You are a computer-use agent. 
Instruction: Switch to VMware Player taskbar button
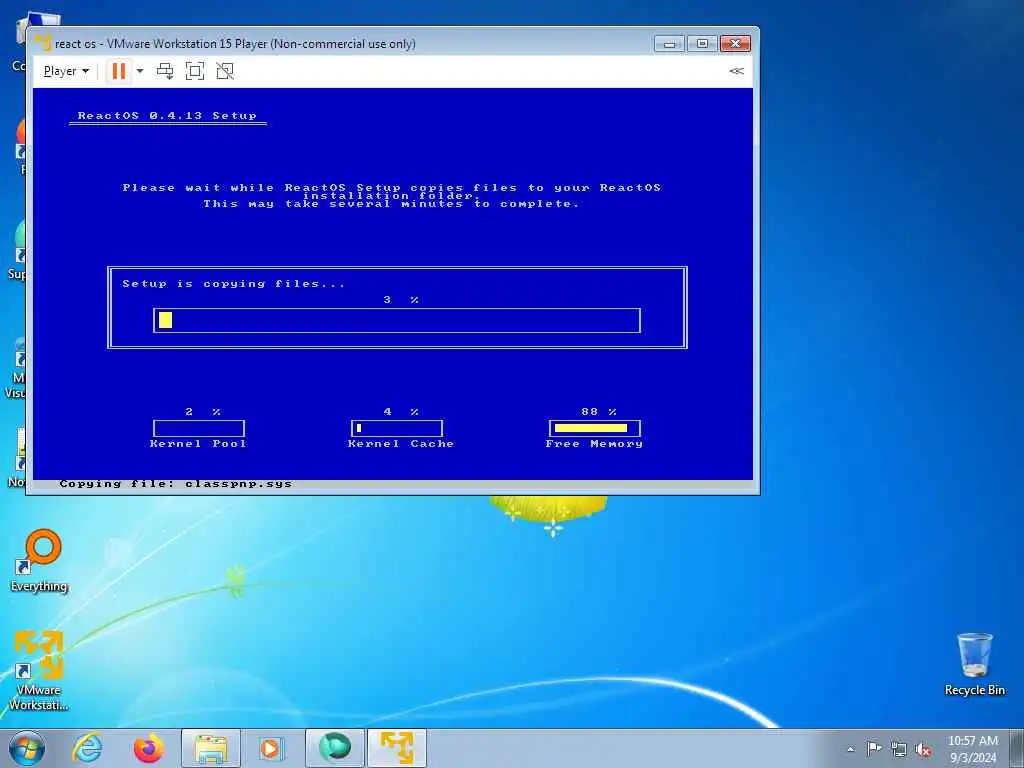click(x=396, y=748)
